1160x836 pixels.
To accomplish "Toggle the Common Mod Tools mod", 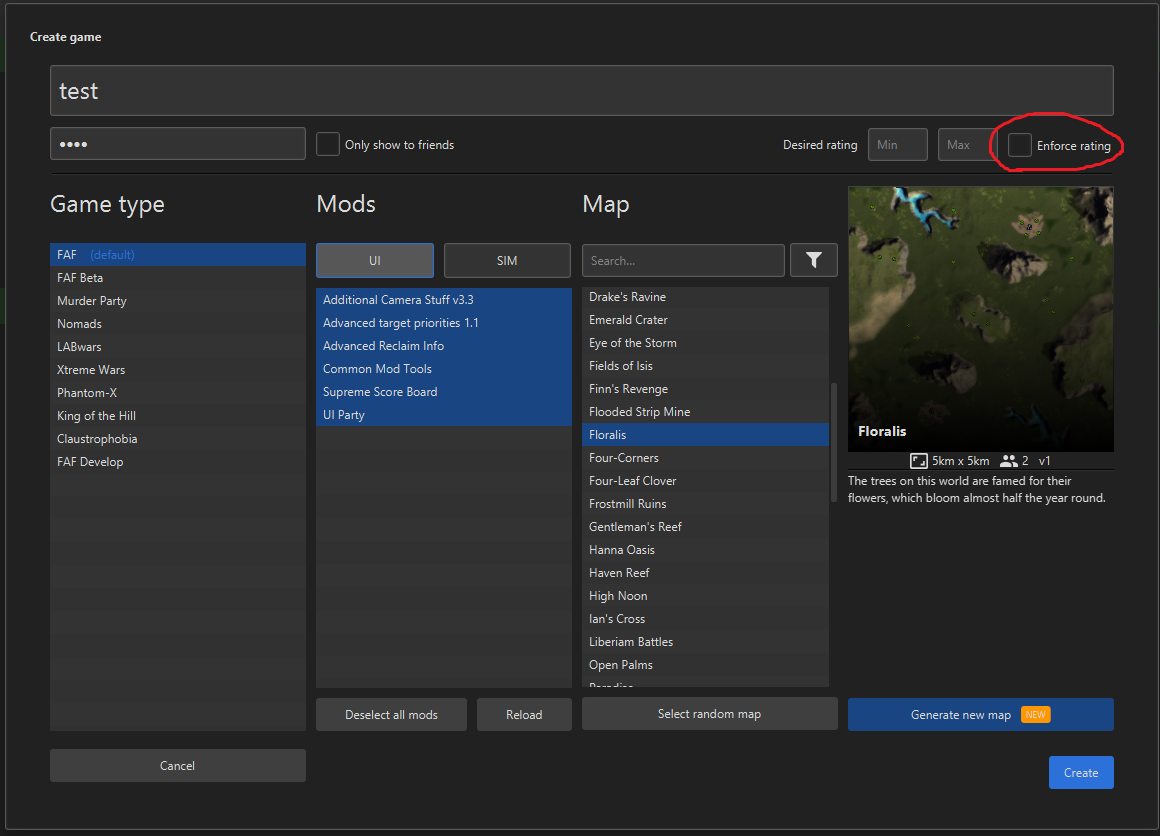I will [x=444, y=368].
